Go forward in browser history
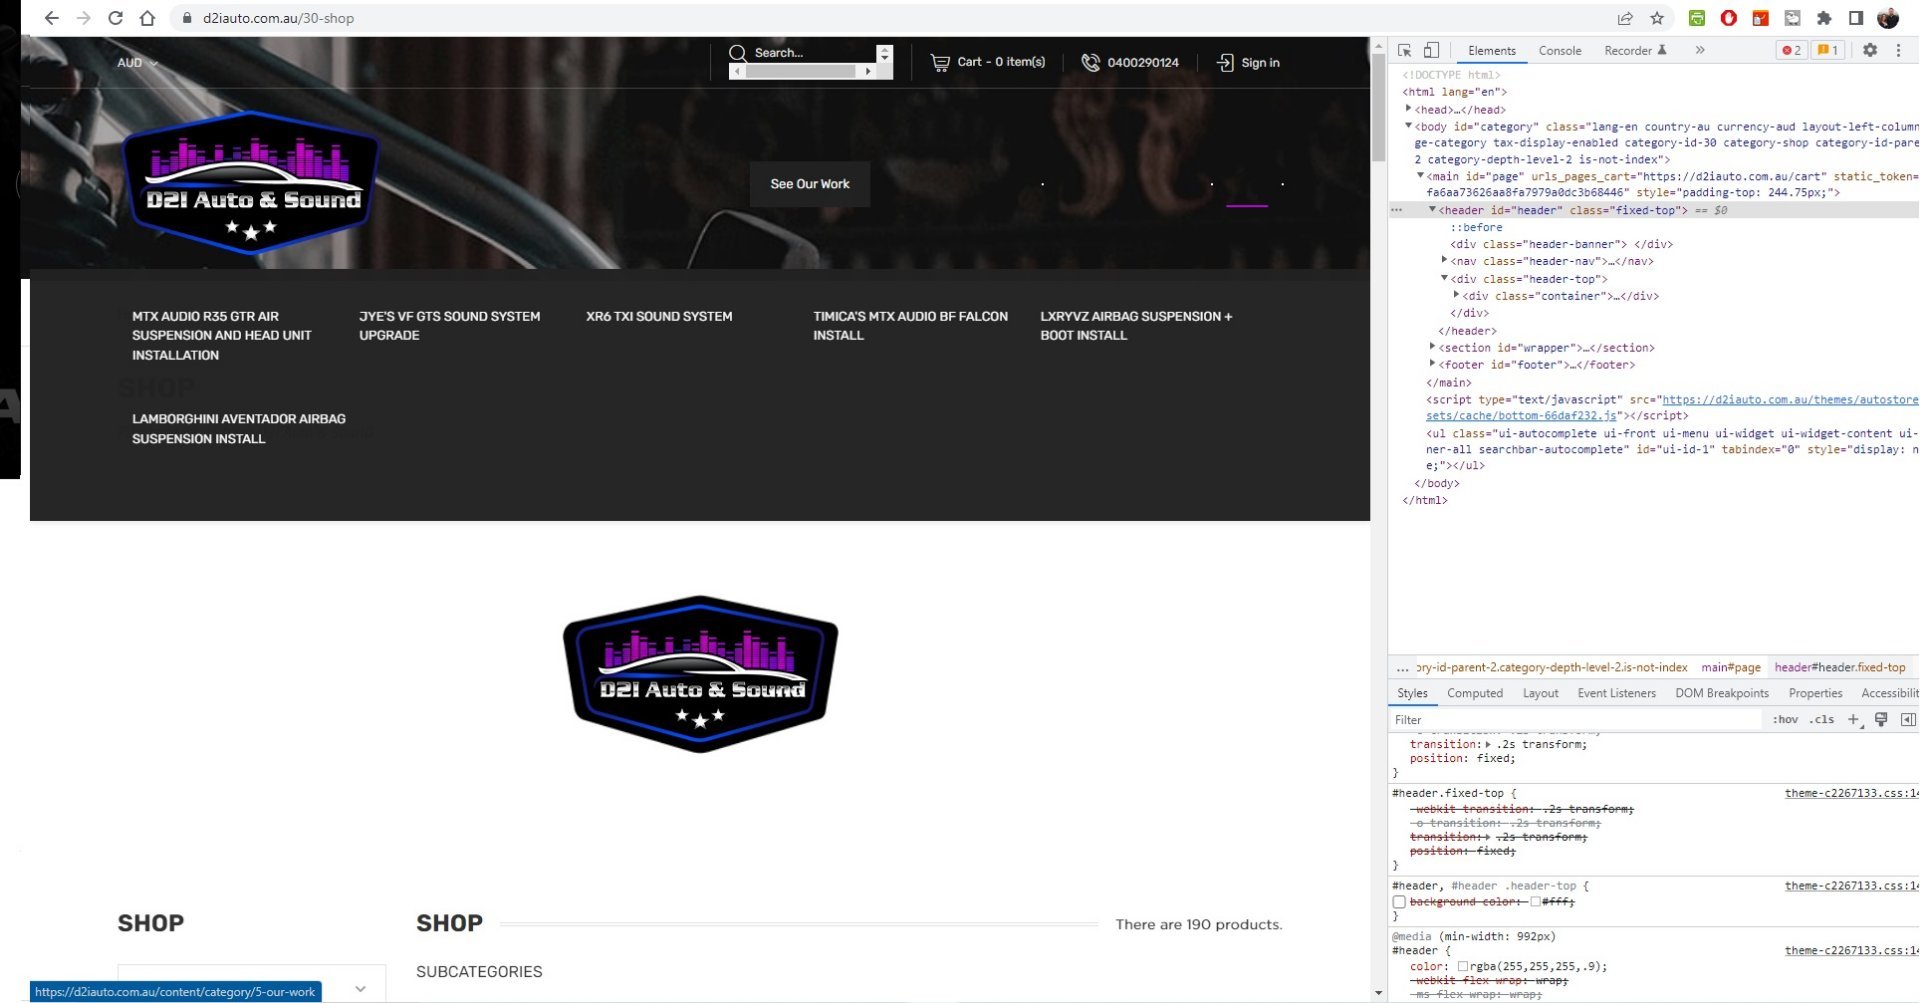Image resolution: width=1920 pixels, height=1003 pixels. point(84,18)
